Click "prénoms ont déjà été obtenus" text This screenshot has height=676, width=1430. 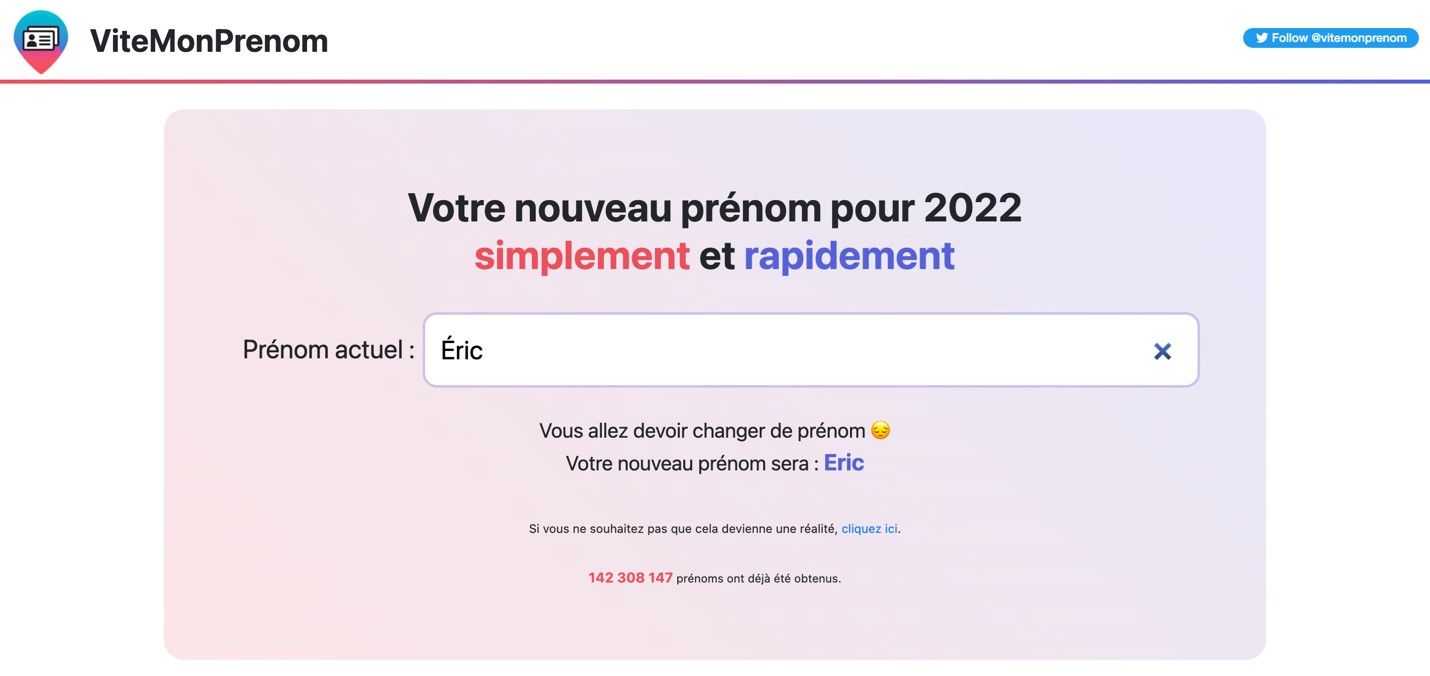pos(758,579)
